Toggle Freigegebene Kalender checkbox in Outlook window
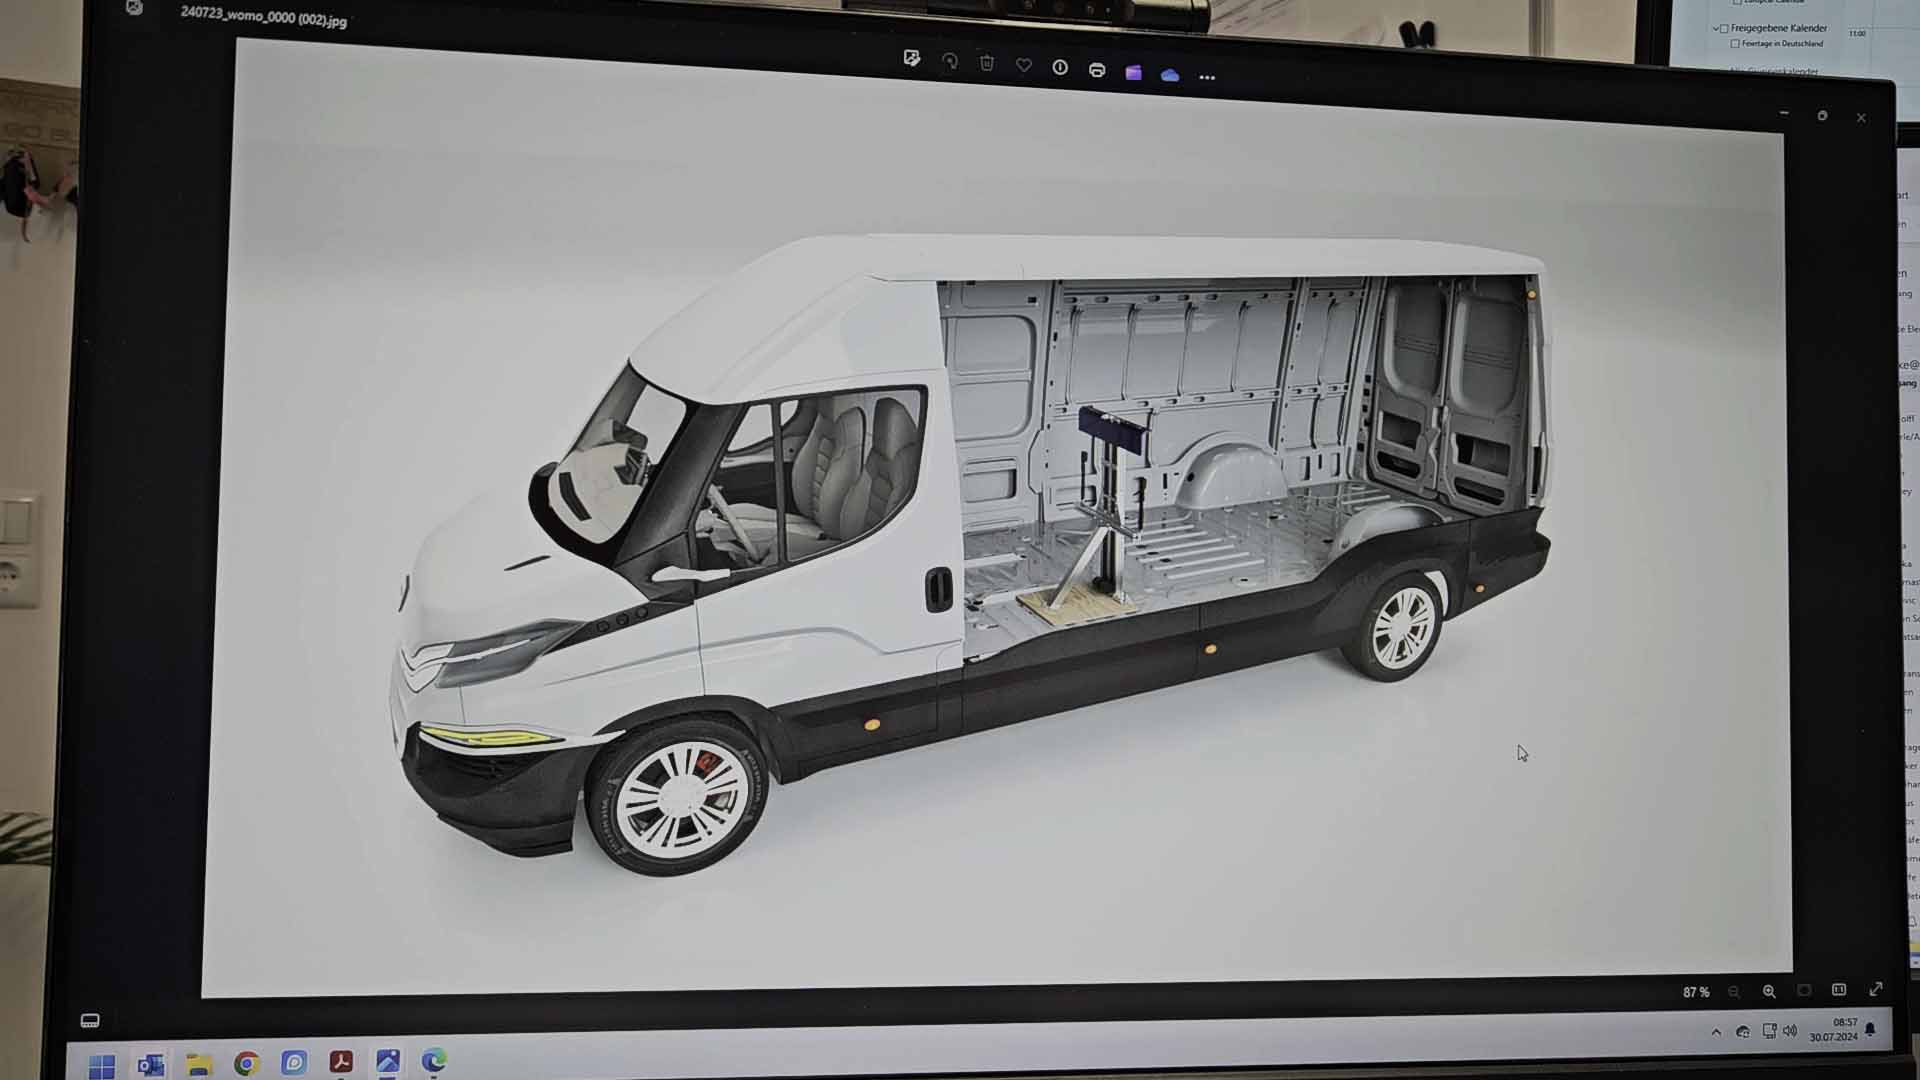 tap(1724, 28)
